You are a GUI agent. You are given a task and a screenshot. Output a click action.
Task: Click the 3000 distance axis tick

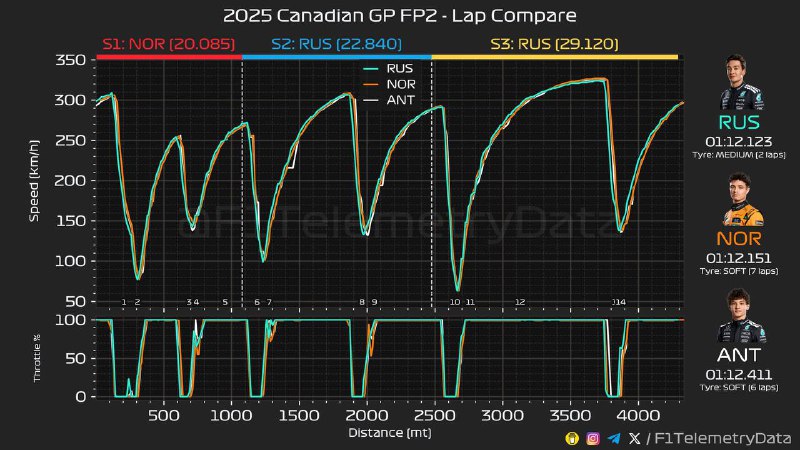503,415
